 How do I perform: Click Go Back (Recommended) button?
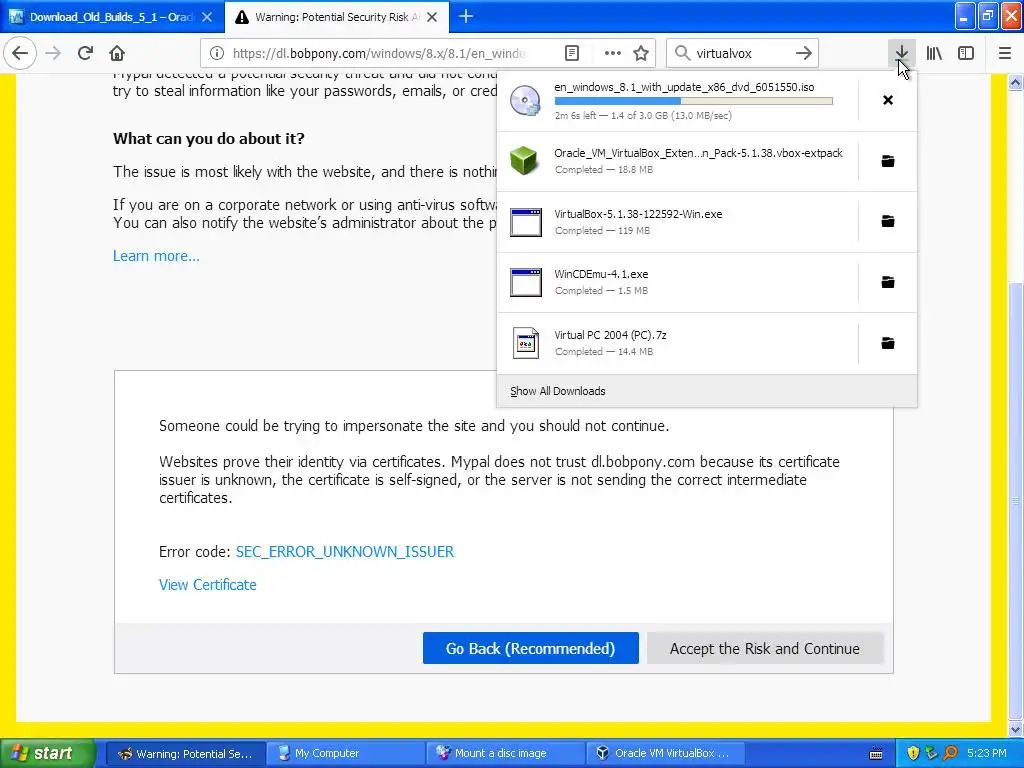coord(530,648)
